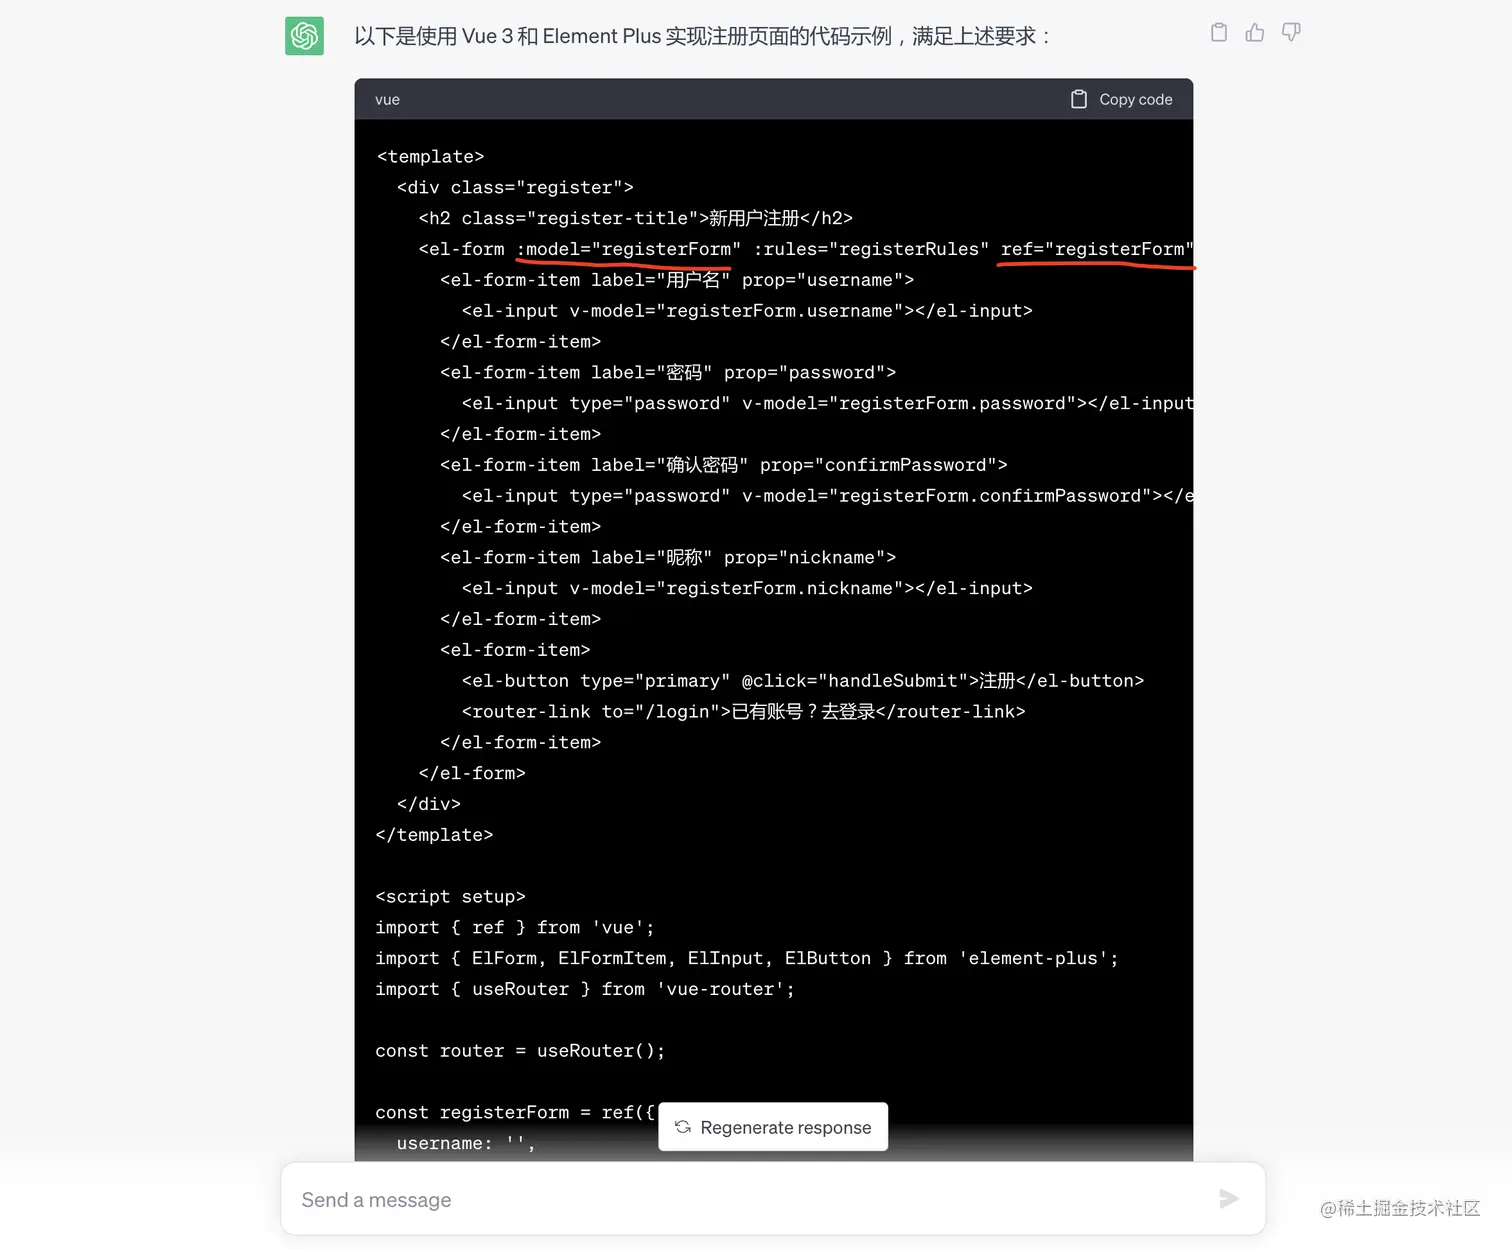Click the import { ref } from 'vue' line

(513, 927)
